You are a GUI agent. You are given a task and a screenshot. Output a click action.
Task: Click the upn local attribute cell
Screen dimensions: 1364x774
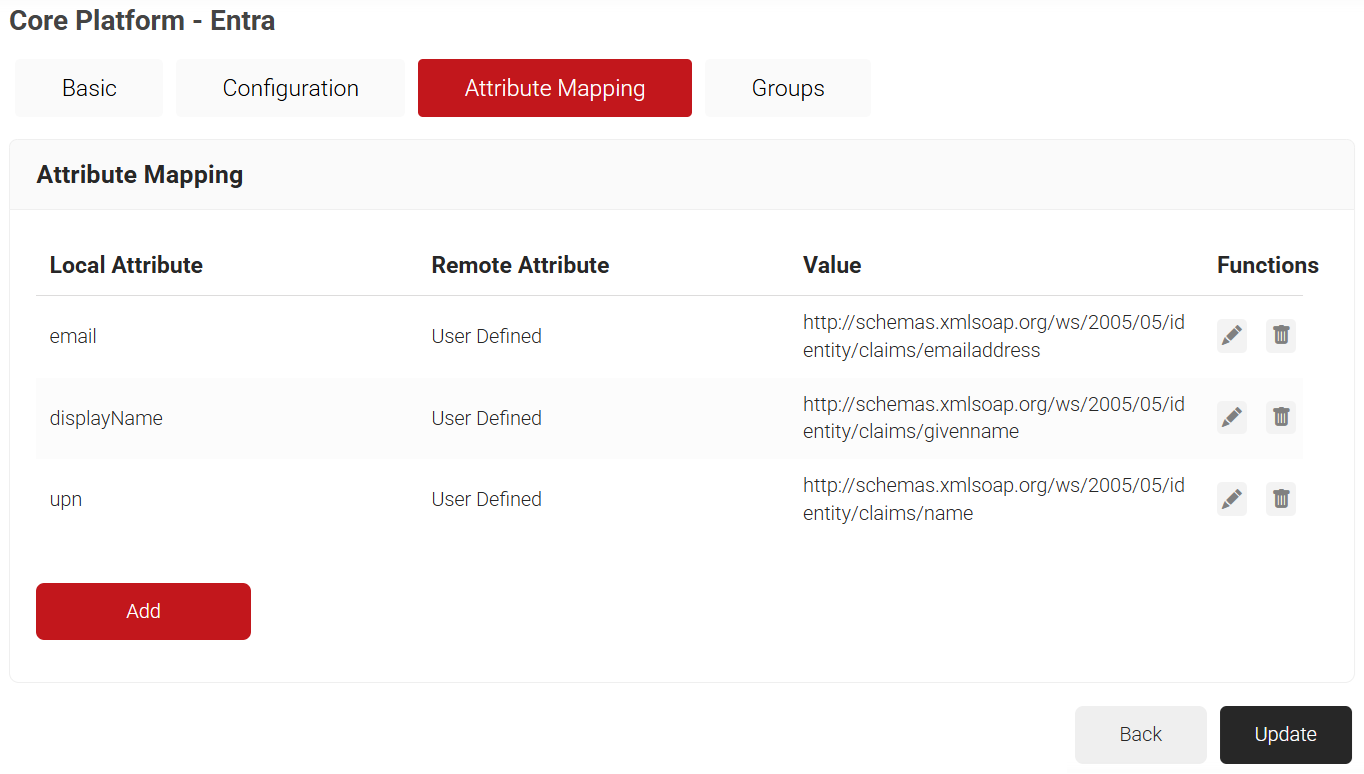[x=66, y=499]
